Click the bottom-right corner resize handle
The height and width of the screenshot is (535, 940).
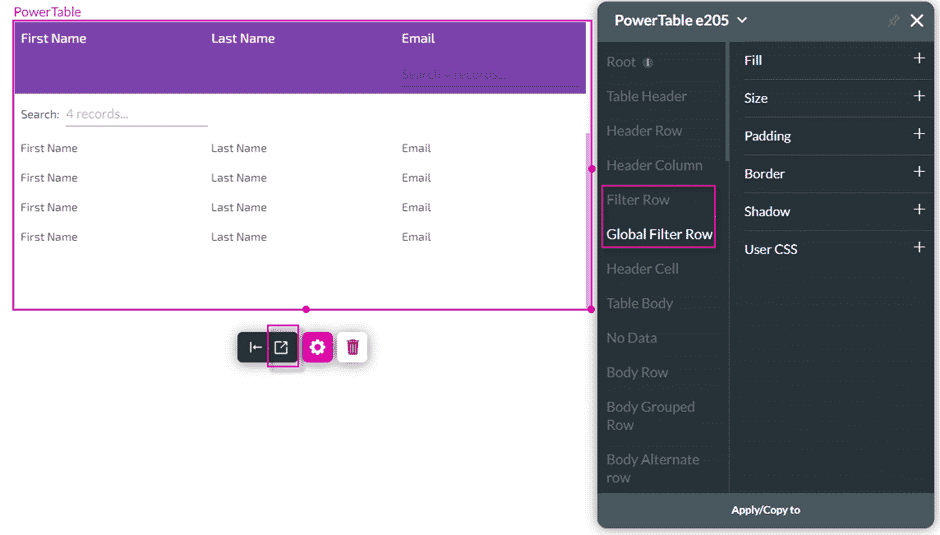[592, 309]
